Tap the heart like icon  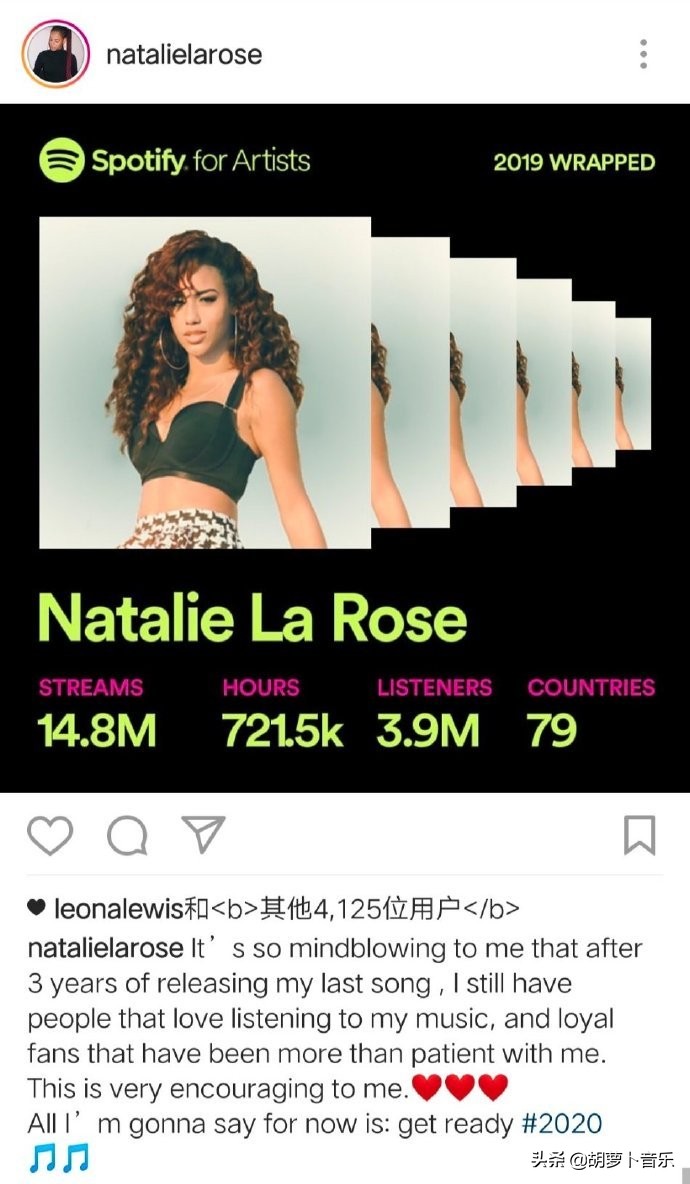coord(50,835)
